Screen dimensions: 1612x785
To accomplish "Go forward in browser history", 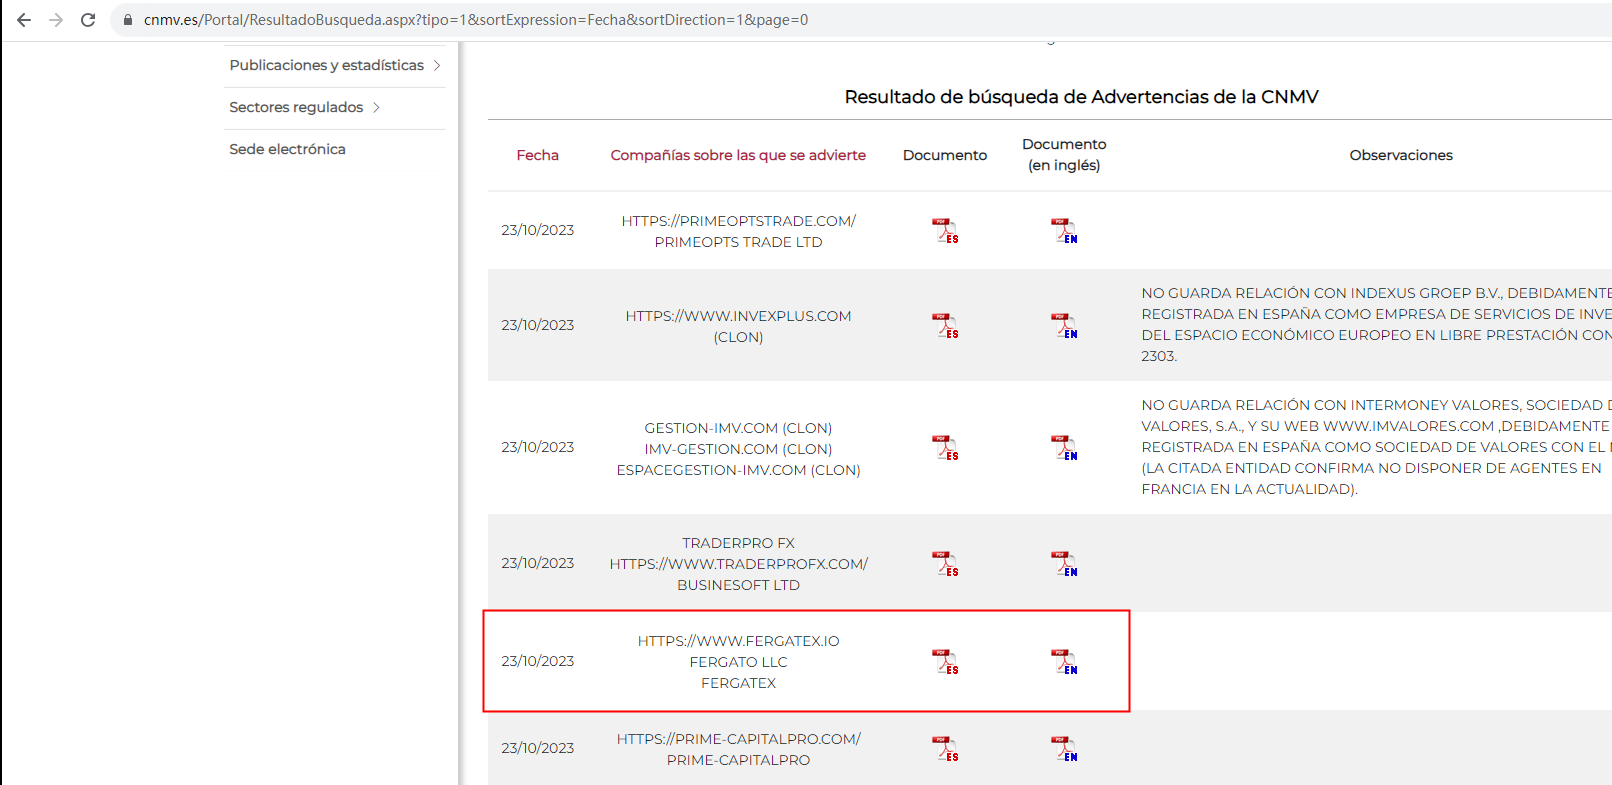I will tap(56, 20).
